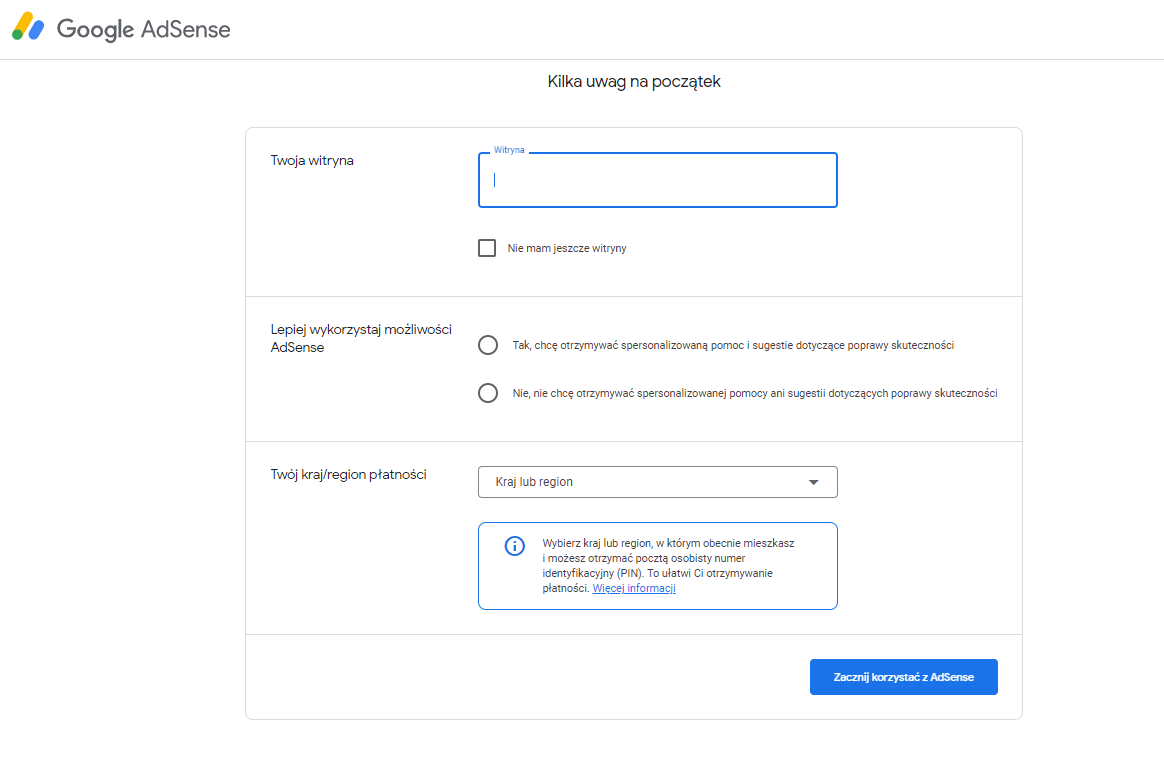The width and height of the screenshot is (1164, 766).
Task: Click the dropdown arrow in country selector
Action: point(814,482)
